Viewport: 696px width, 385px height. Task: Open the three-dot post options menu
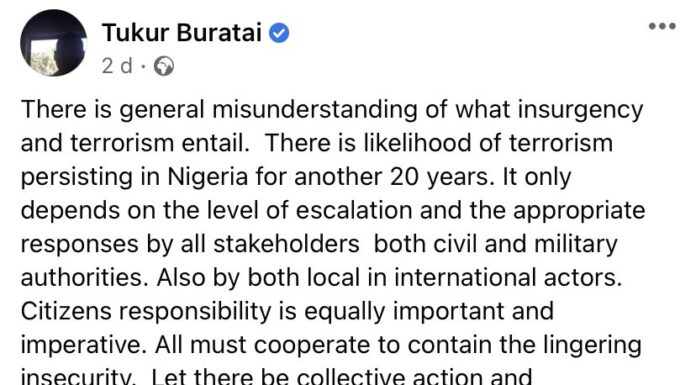(662, 26)
